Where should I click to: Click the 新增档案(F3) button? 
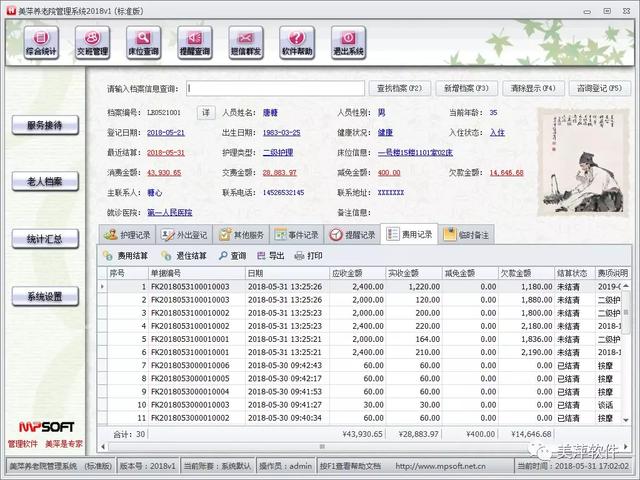pos(466,88)
